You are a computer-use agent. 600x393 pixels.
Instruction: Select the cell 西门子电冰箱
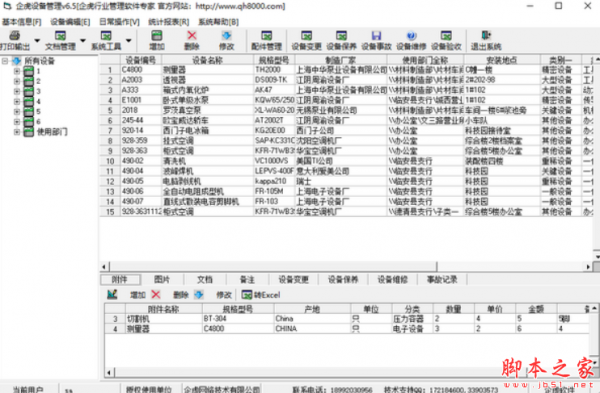tap(207, 130)
